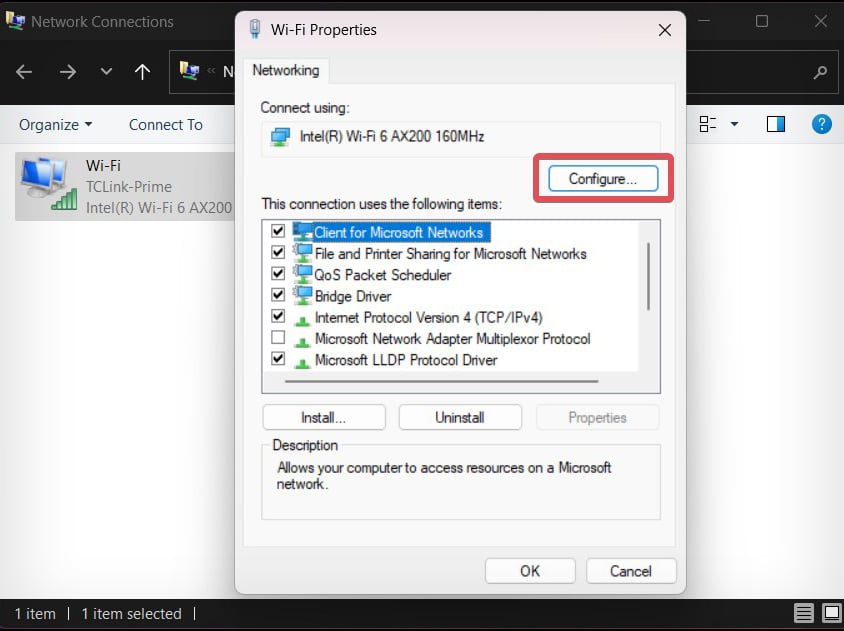844x631 pixels.
Task: Switch to the Networking tab
Action: (x=286, y=71)
